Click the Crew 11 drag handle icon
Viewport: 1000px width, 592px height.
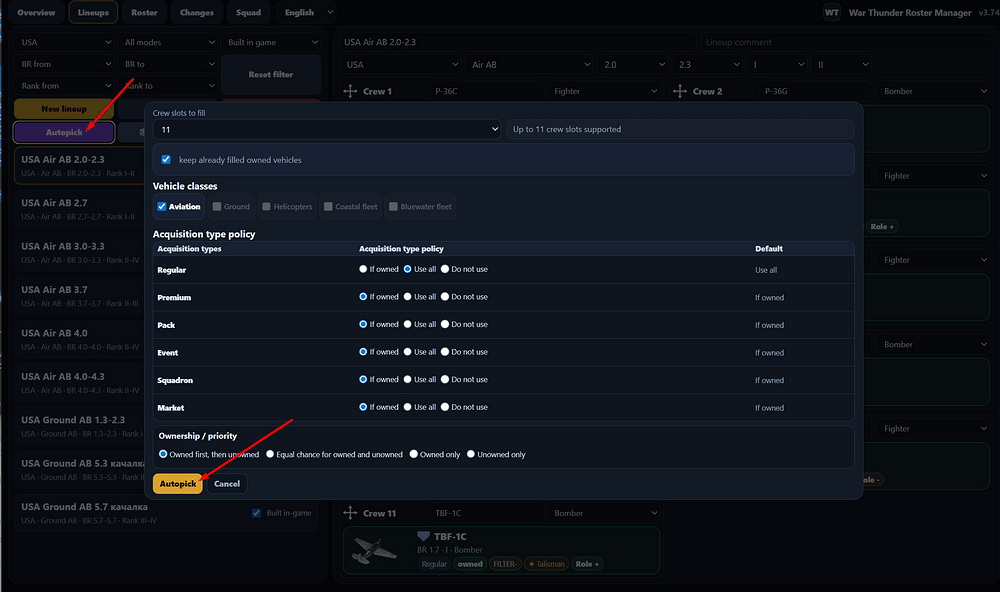coord(350,513)
